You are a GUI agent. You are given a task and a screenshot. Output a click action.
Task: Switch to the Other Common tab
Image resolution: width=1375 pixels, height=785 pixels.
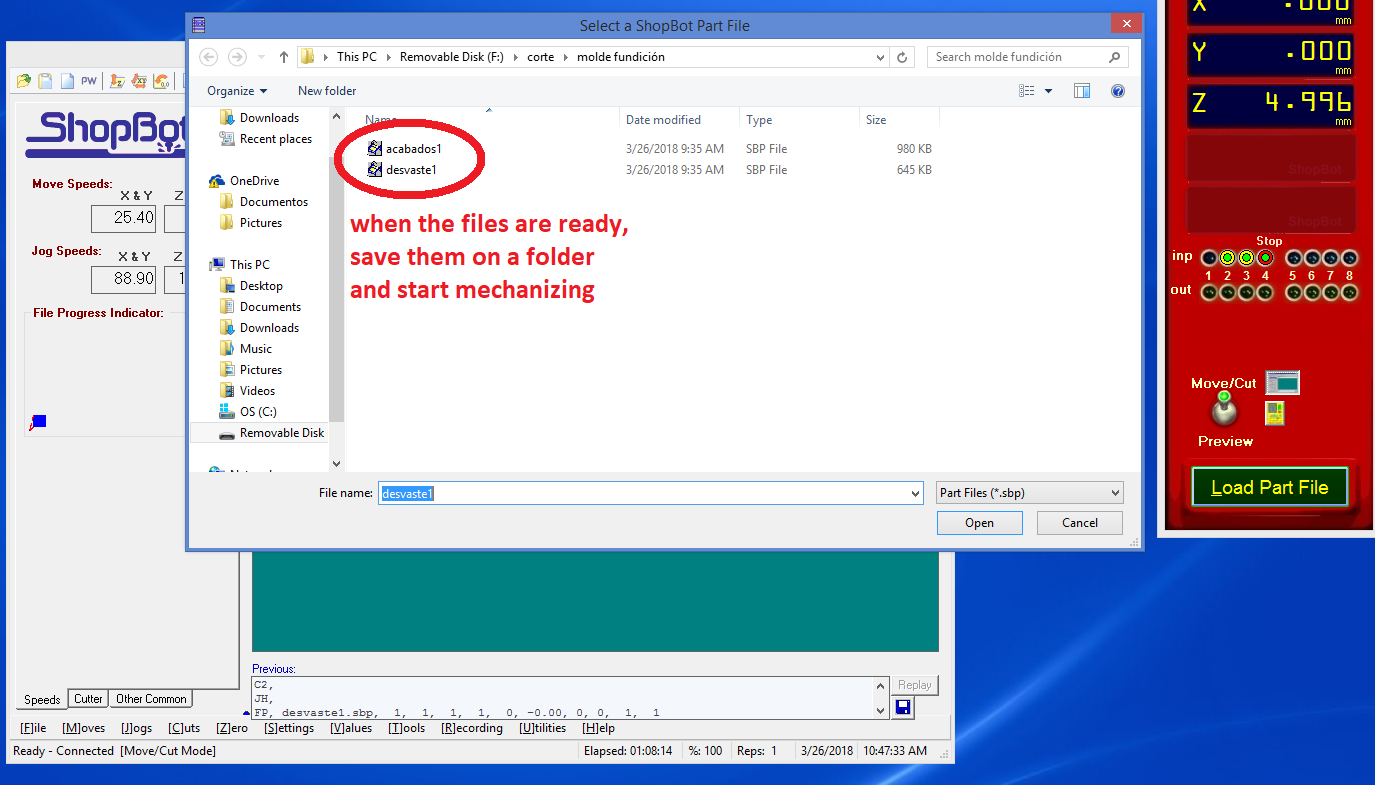151,699
